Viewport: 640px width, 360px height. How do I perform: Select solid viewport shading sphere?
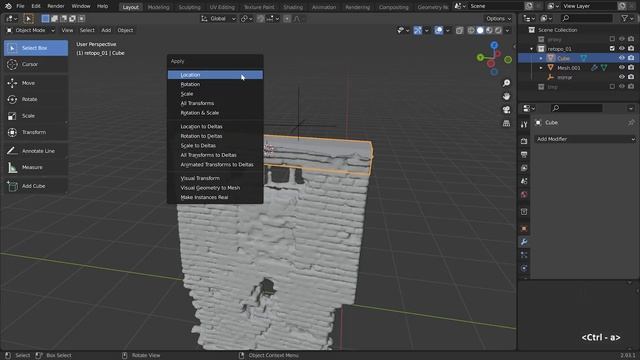pos(480,31)
